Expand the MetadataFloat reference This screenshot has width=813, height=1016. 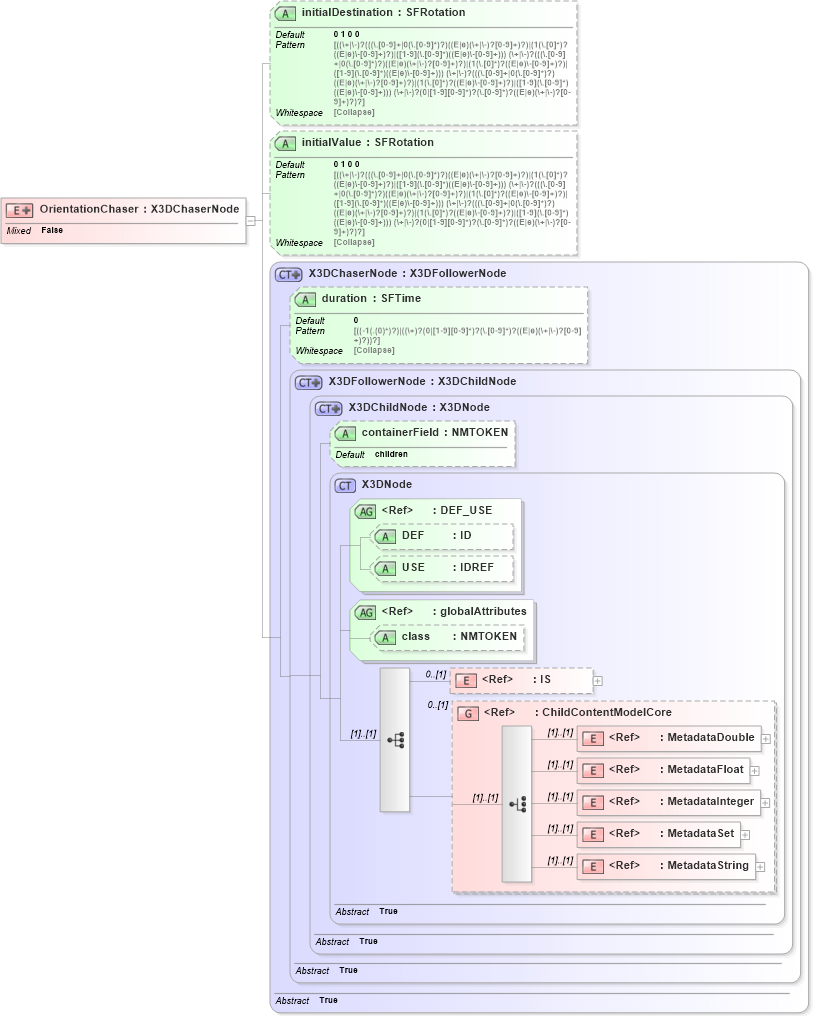tap(755, 771)
